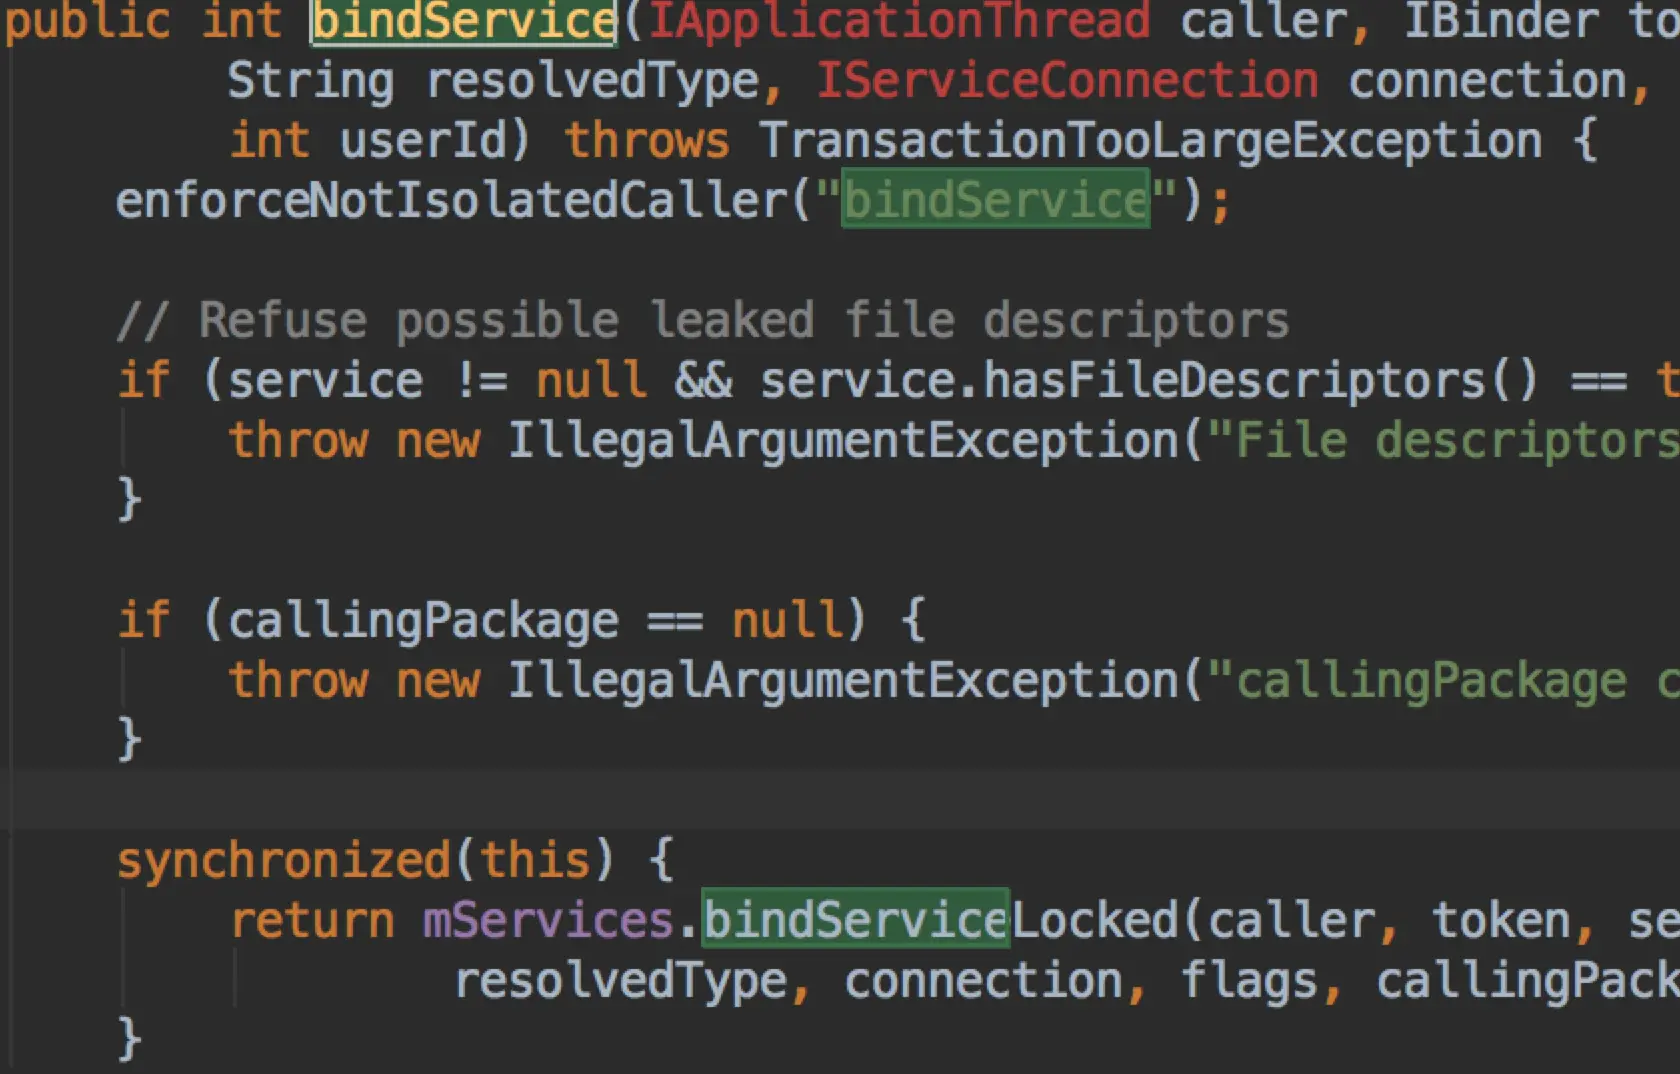The image size is (1680, 1074).
Task: Click the "callingPackage" string literal in the throw
Action: point(1443,681)
